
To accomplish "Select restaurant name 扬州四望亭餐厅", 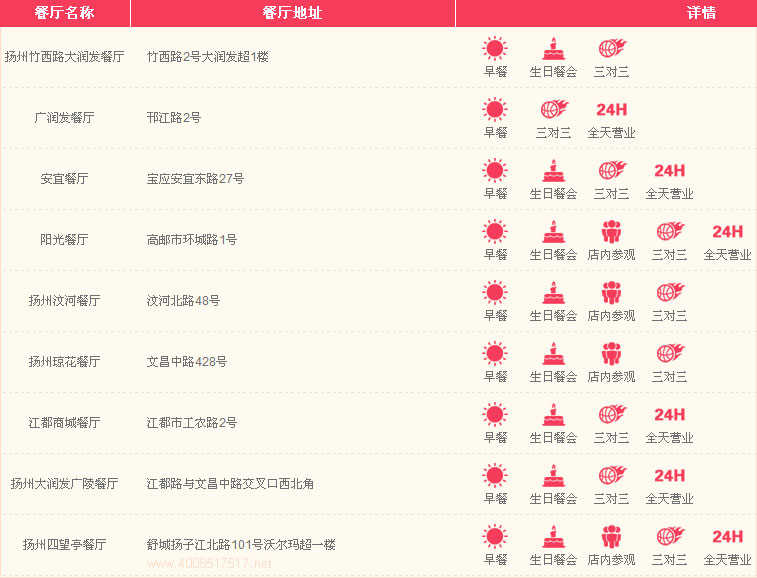I will tap(65, 545).
